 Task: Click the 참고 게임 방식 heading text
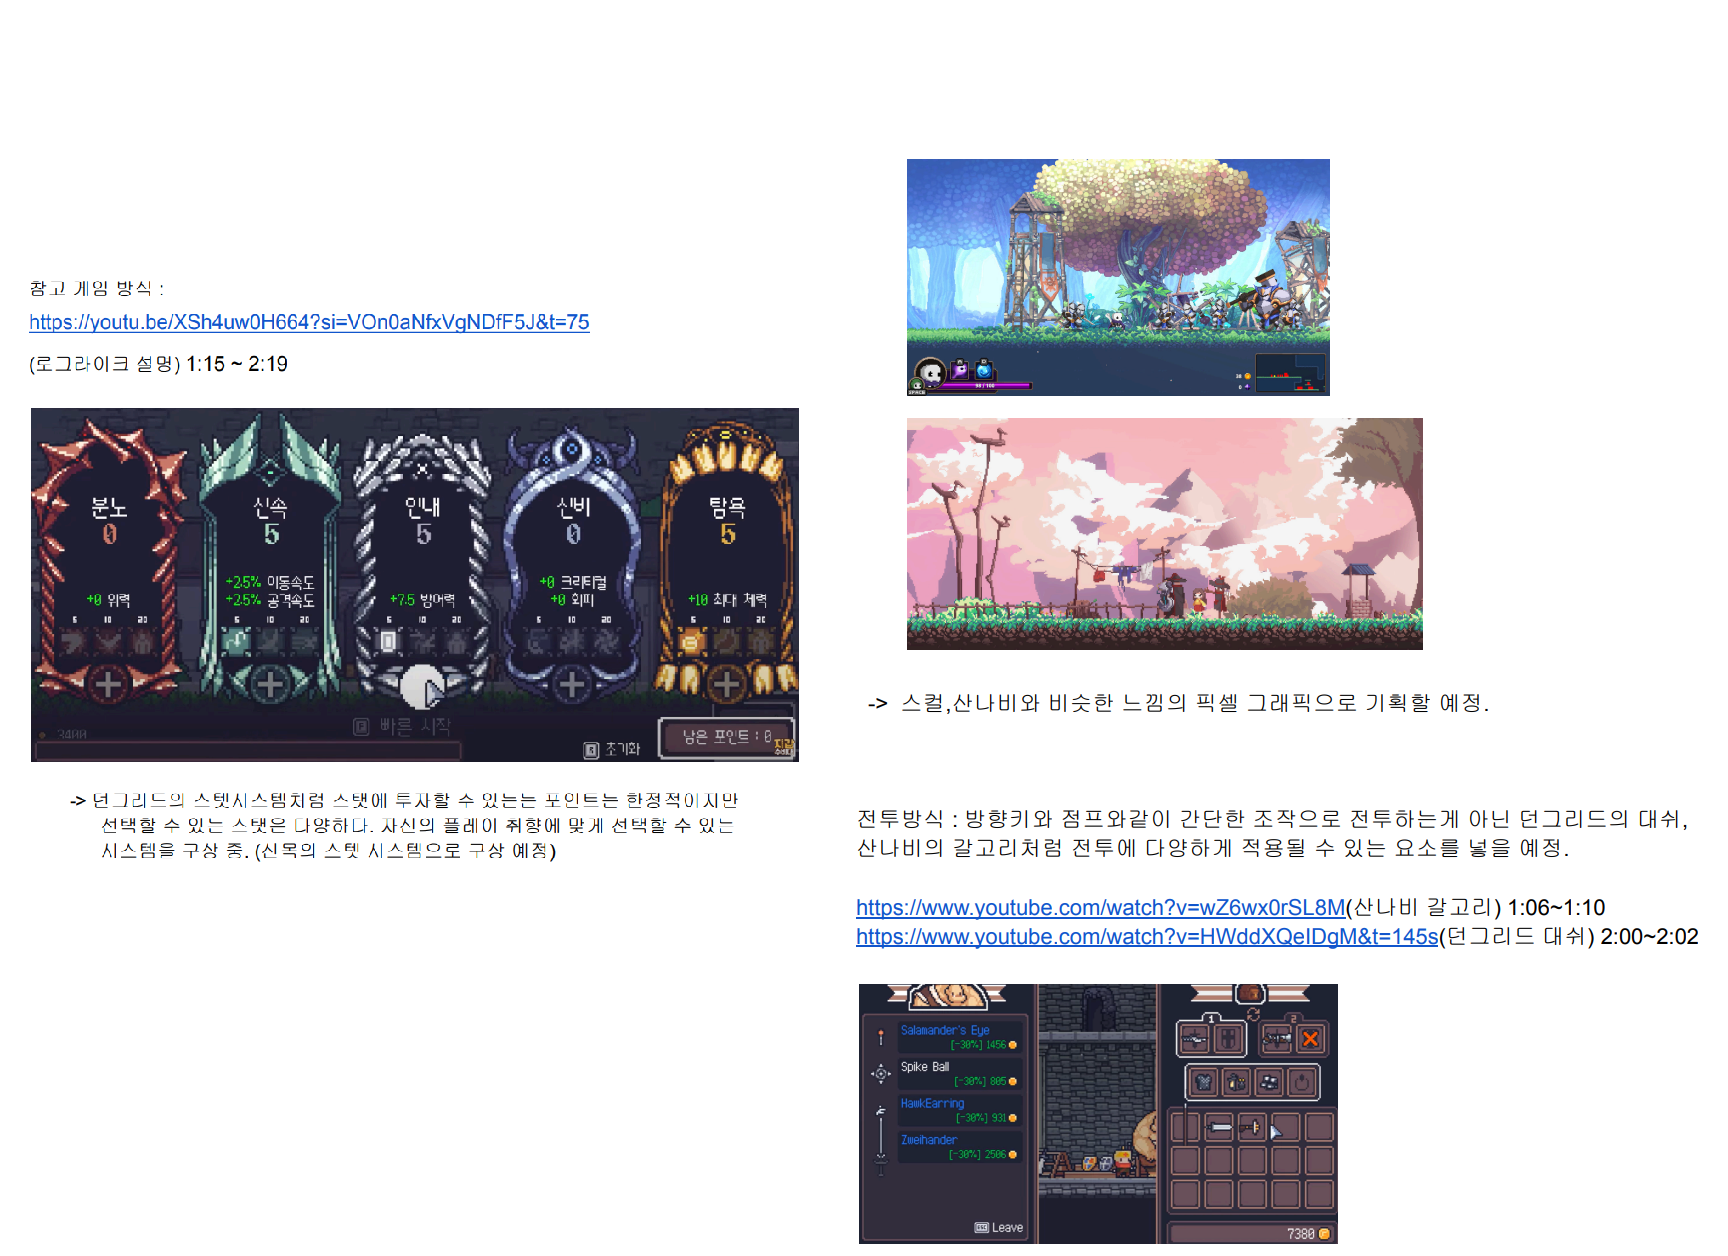tap(96, 289)
